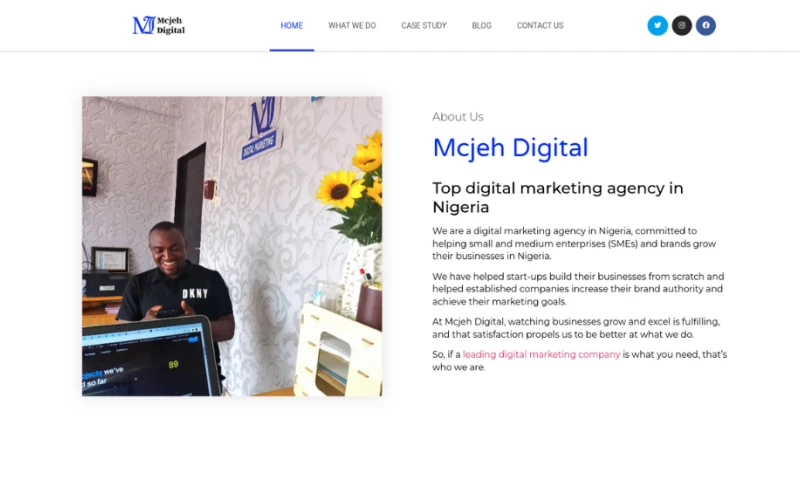Go to the HOME menu item
Image resolution: width=800 pixels, height=480 pixels.
(x=292, y=26)
